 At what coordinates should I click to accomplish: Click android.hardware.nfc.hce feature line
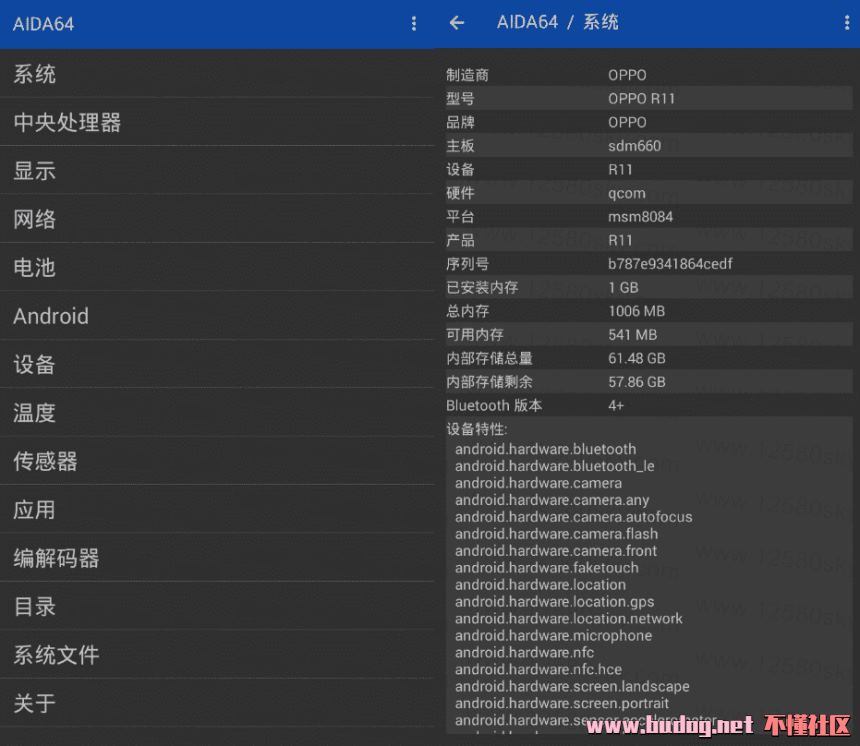pyautogui.click(x=538, y=669)
